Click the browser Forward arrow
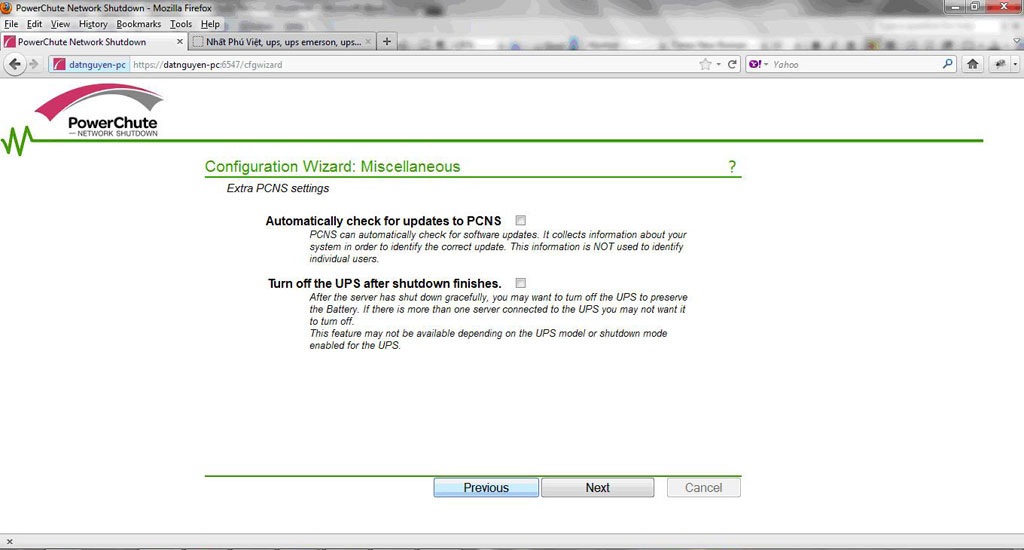 (34, 64)
